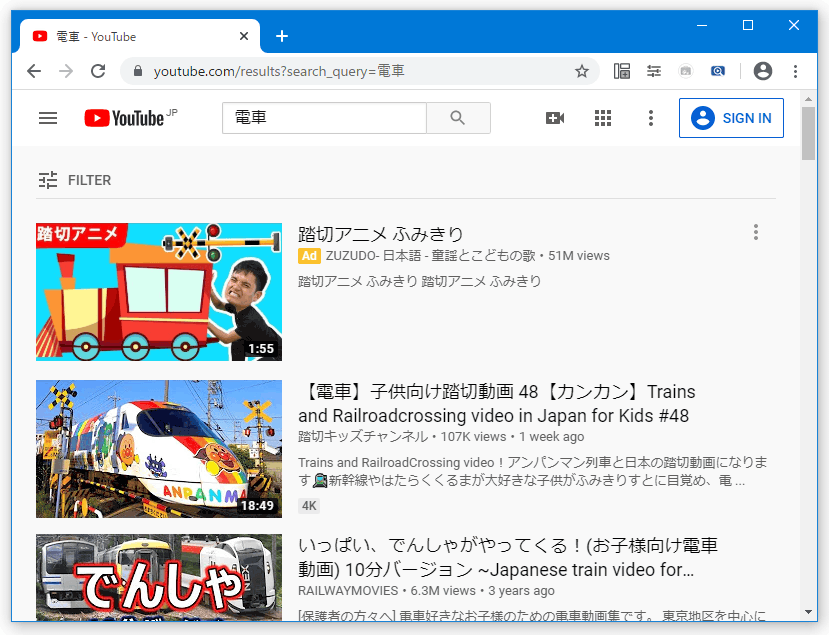829x635 pixels.
Task: Go forward with the forward arrow
Action: click(x=66, y=71)
